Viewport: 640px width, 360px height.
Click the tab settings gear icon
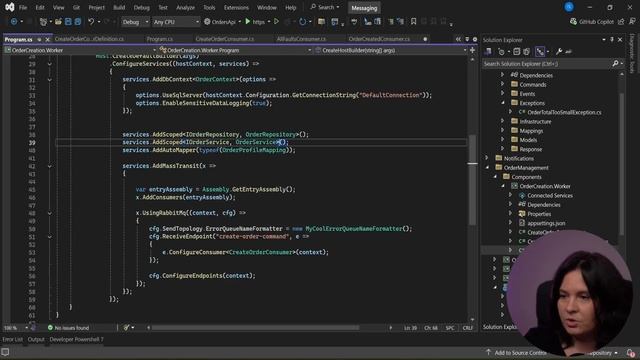[x=475, y=39]
